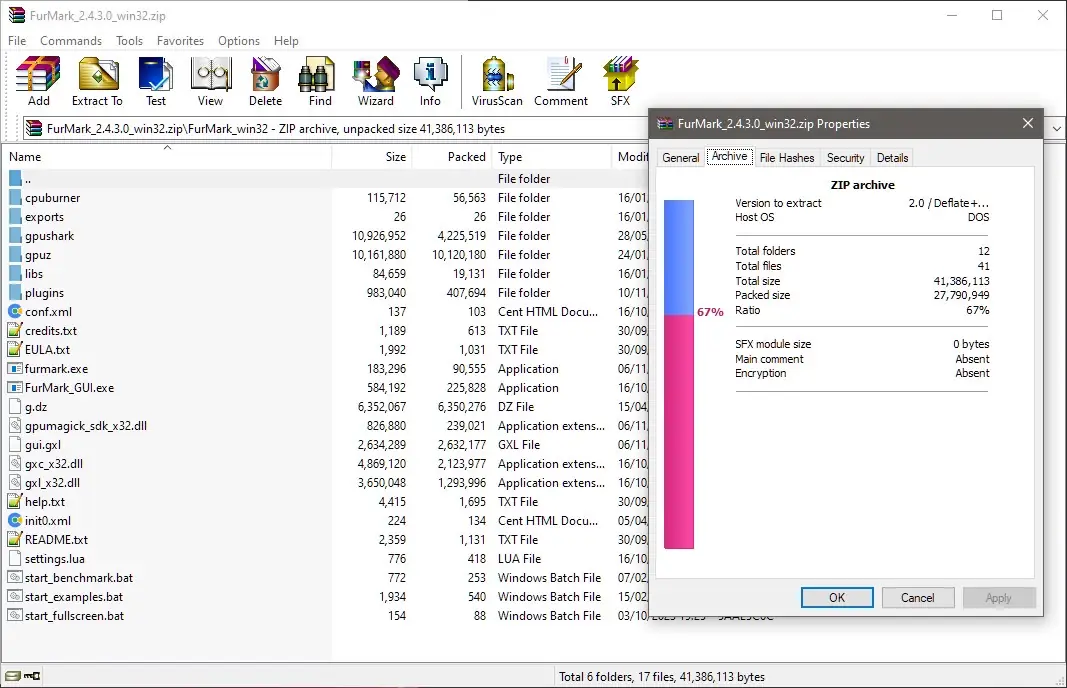Click the WinRAR icon in the title bar

(x=17, y=15)
